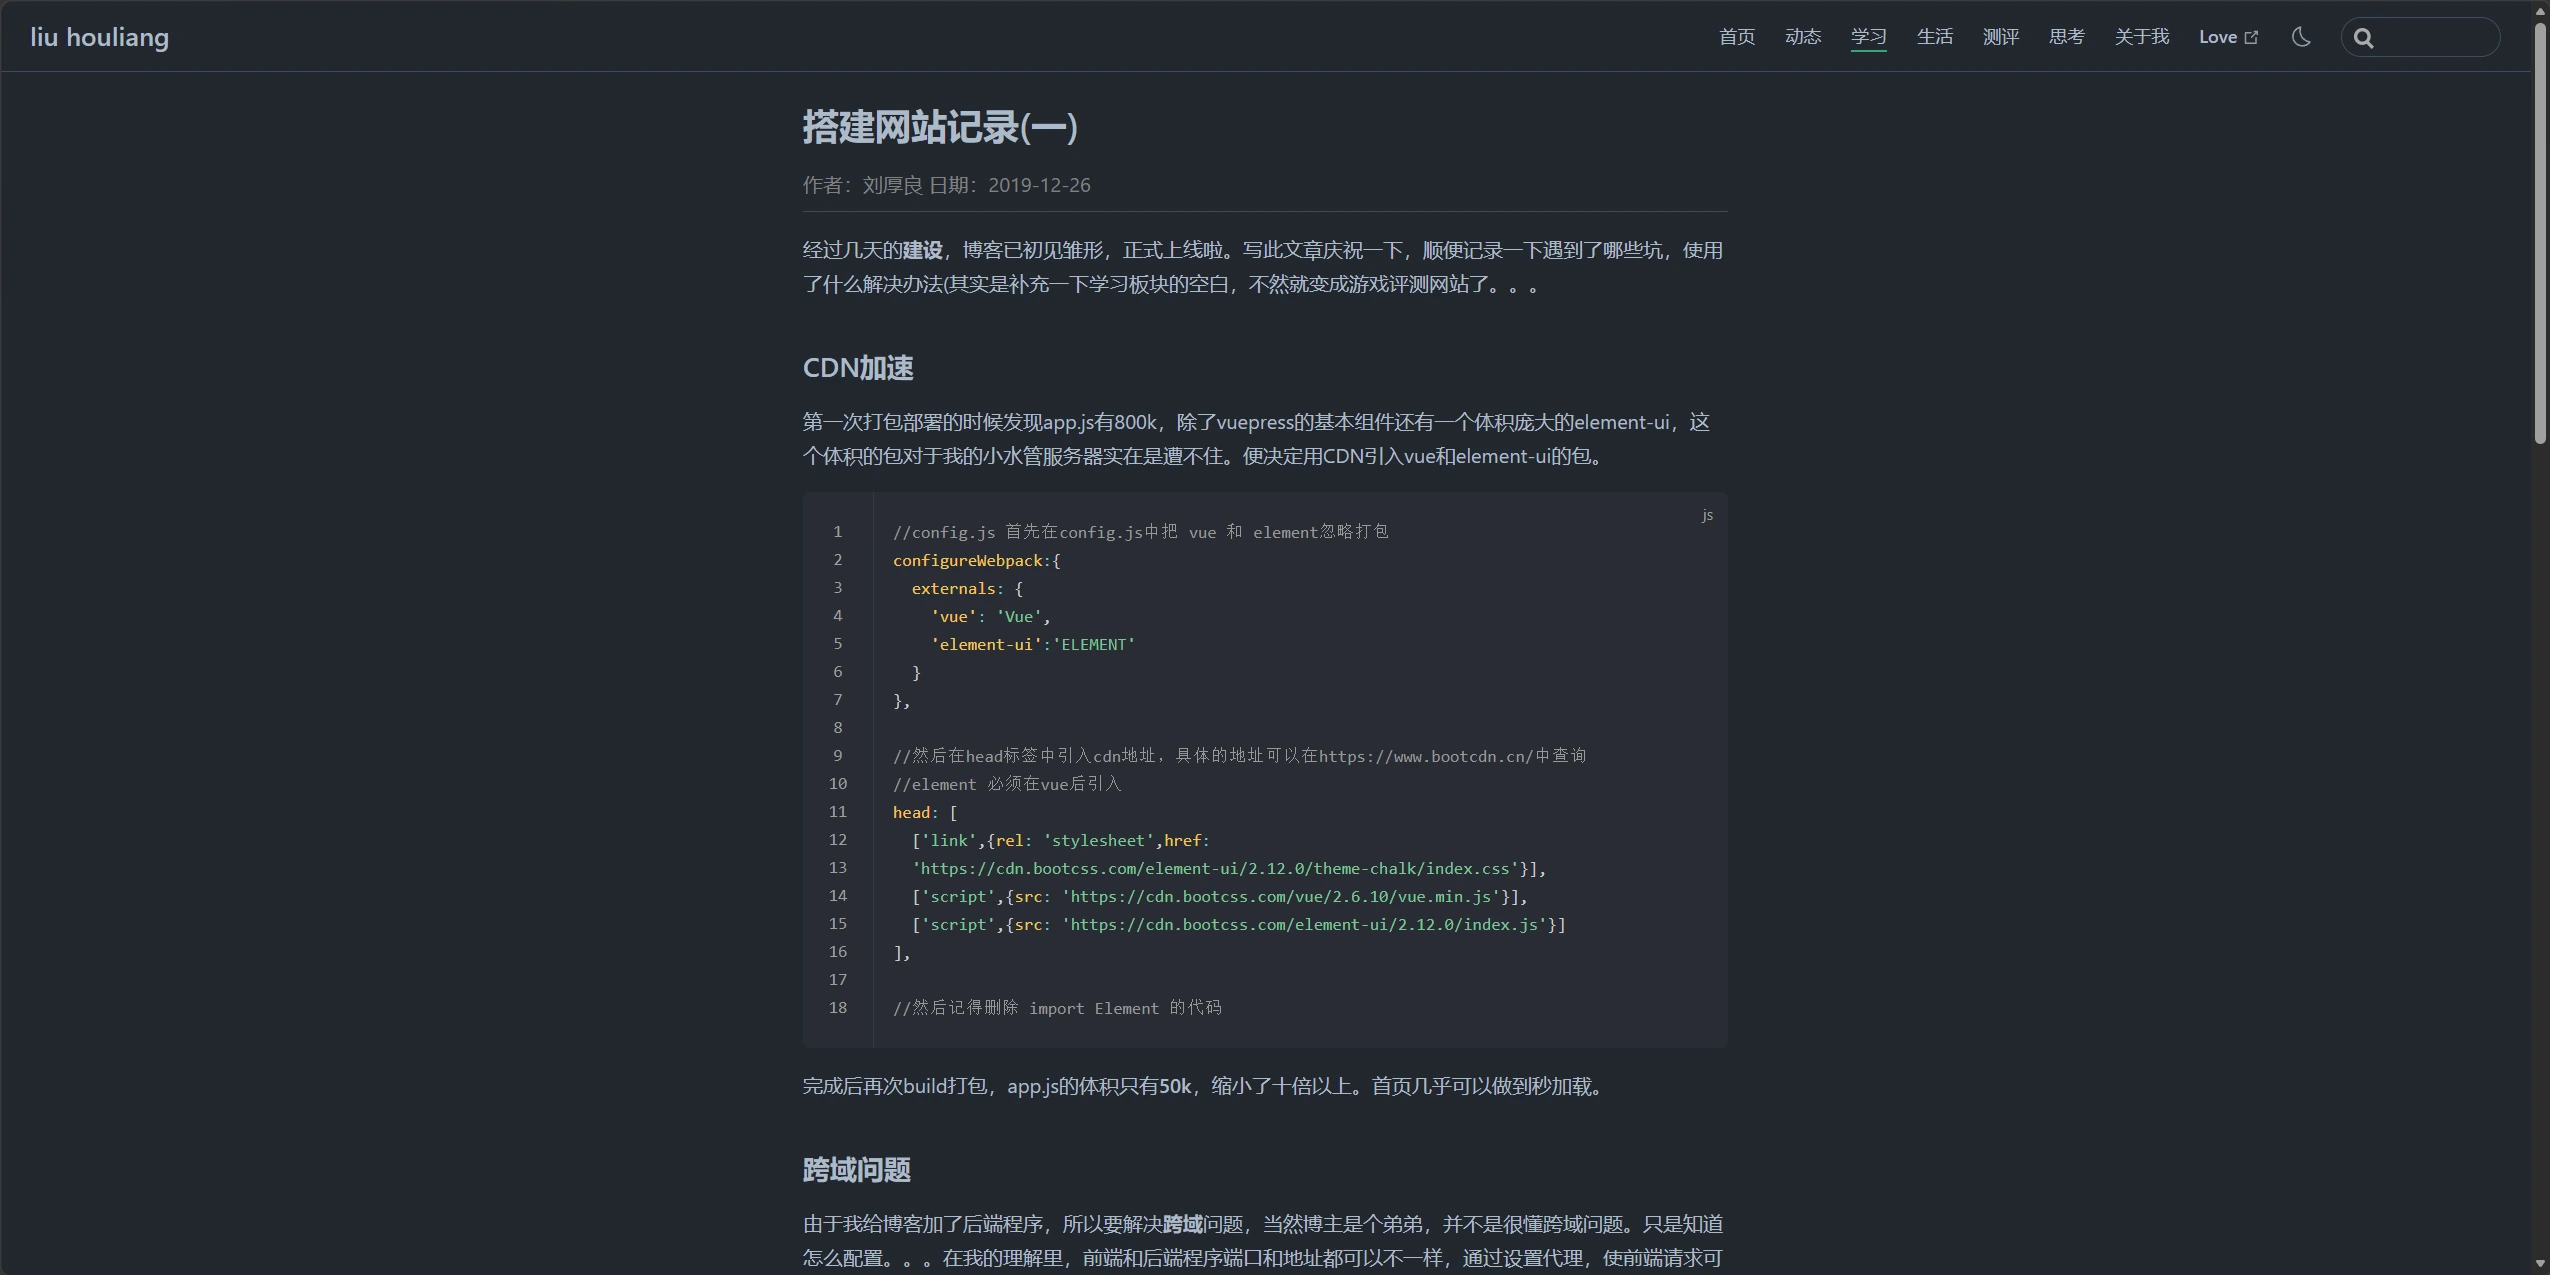The width and height of the screenshot is (2550, 1275).
Task: Click the js language label on code block
Action: (1707, 515)
